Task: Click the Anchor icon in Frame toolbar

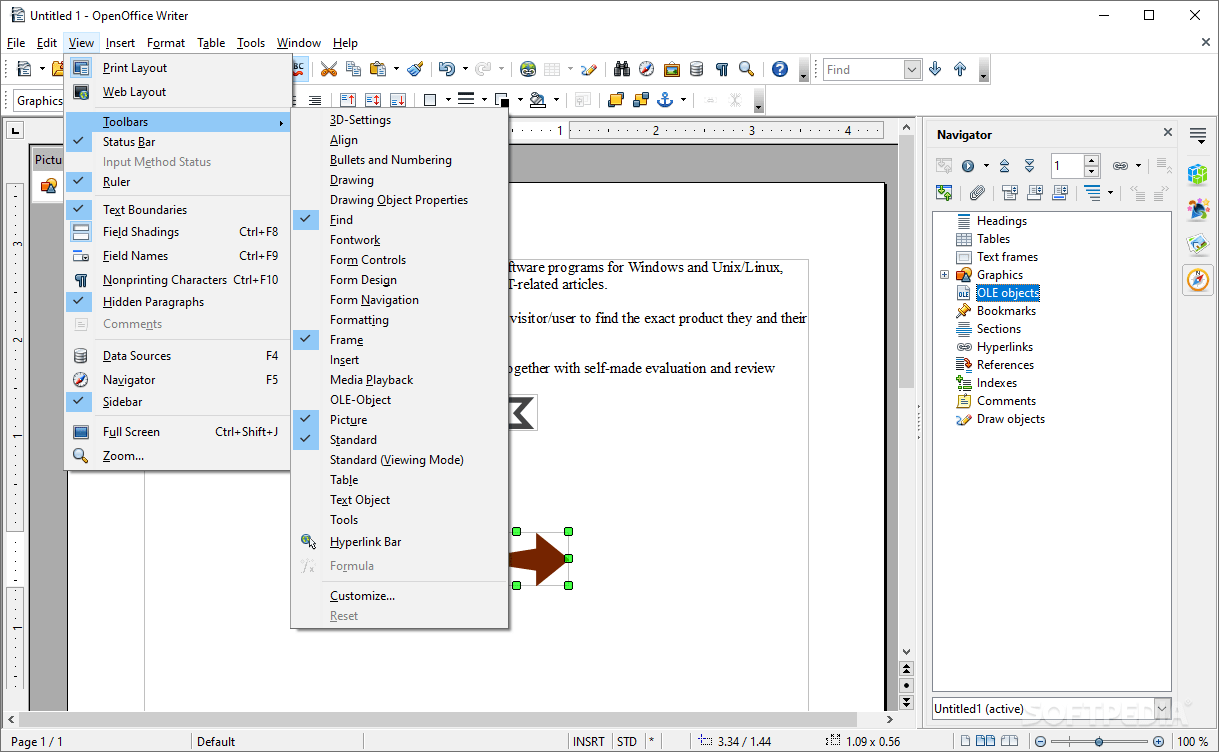Action: click(x=665, y=100)
